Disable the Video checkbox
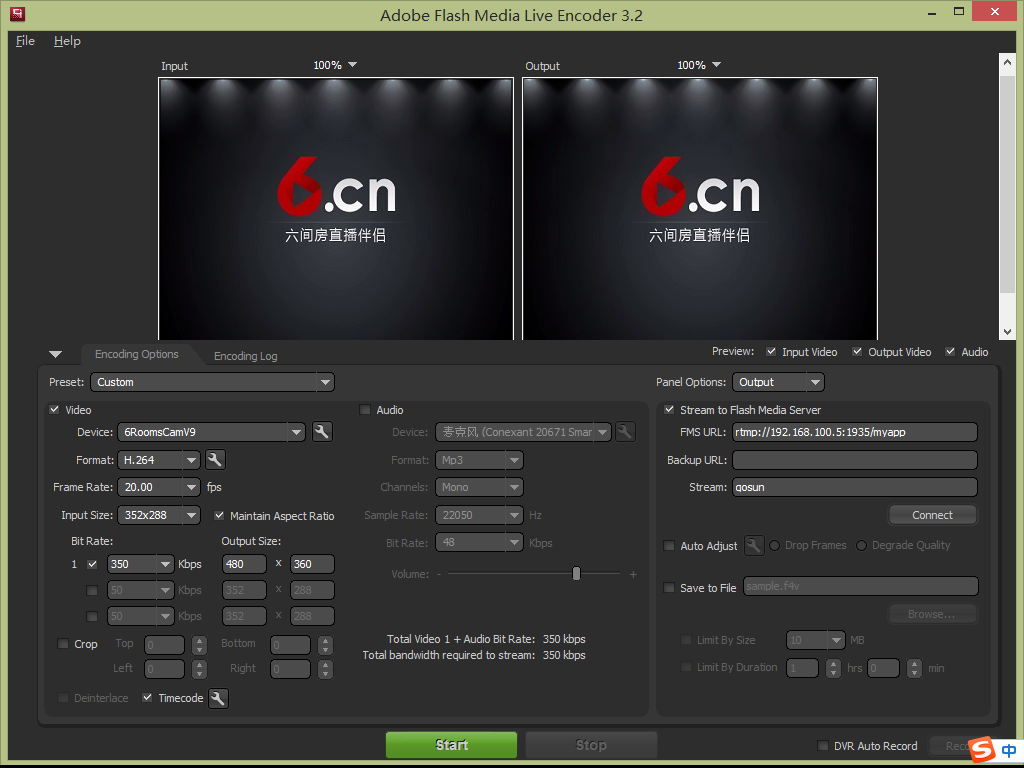The width and height of the screenshot is (1024, 768). pos(55,409)
